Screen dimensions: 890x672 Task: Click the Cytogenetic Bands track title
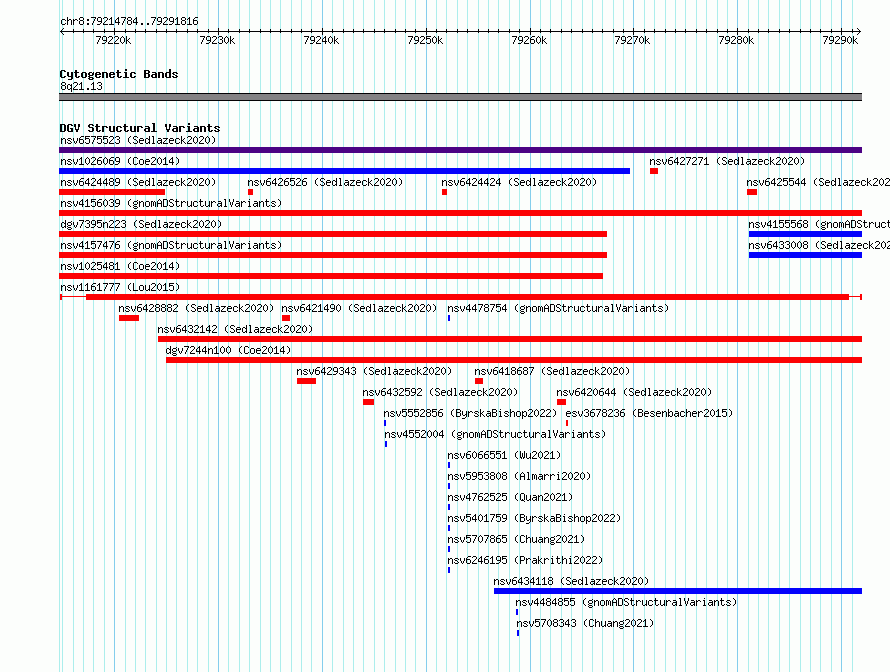click(x=119, y=74)
